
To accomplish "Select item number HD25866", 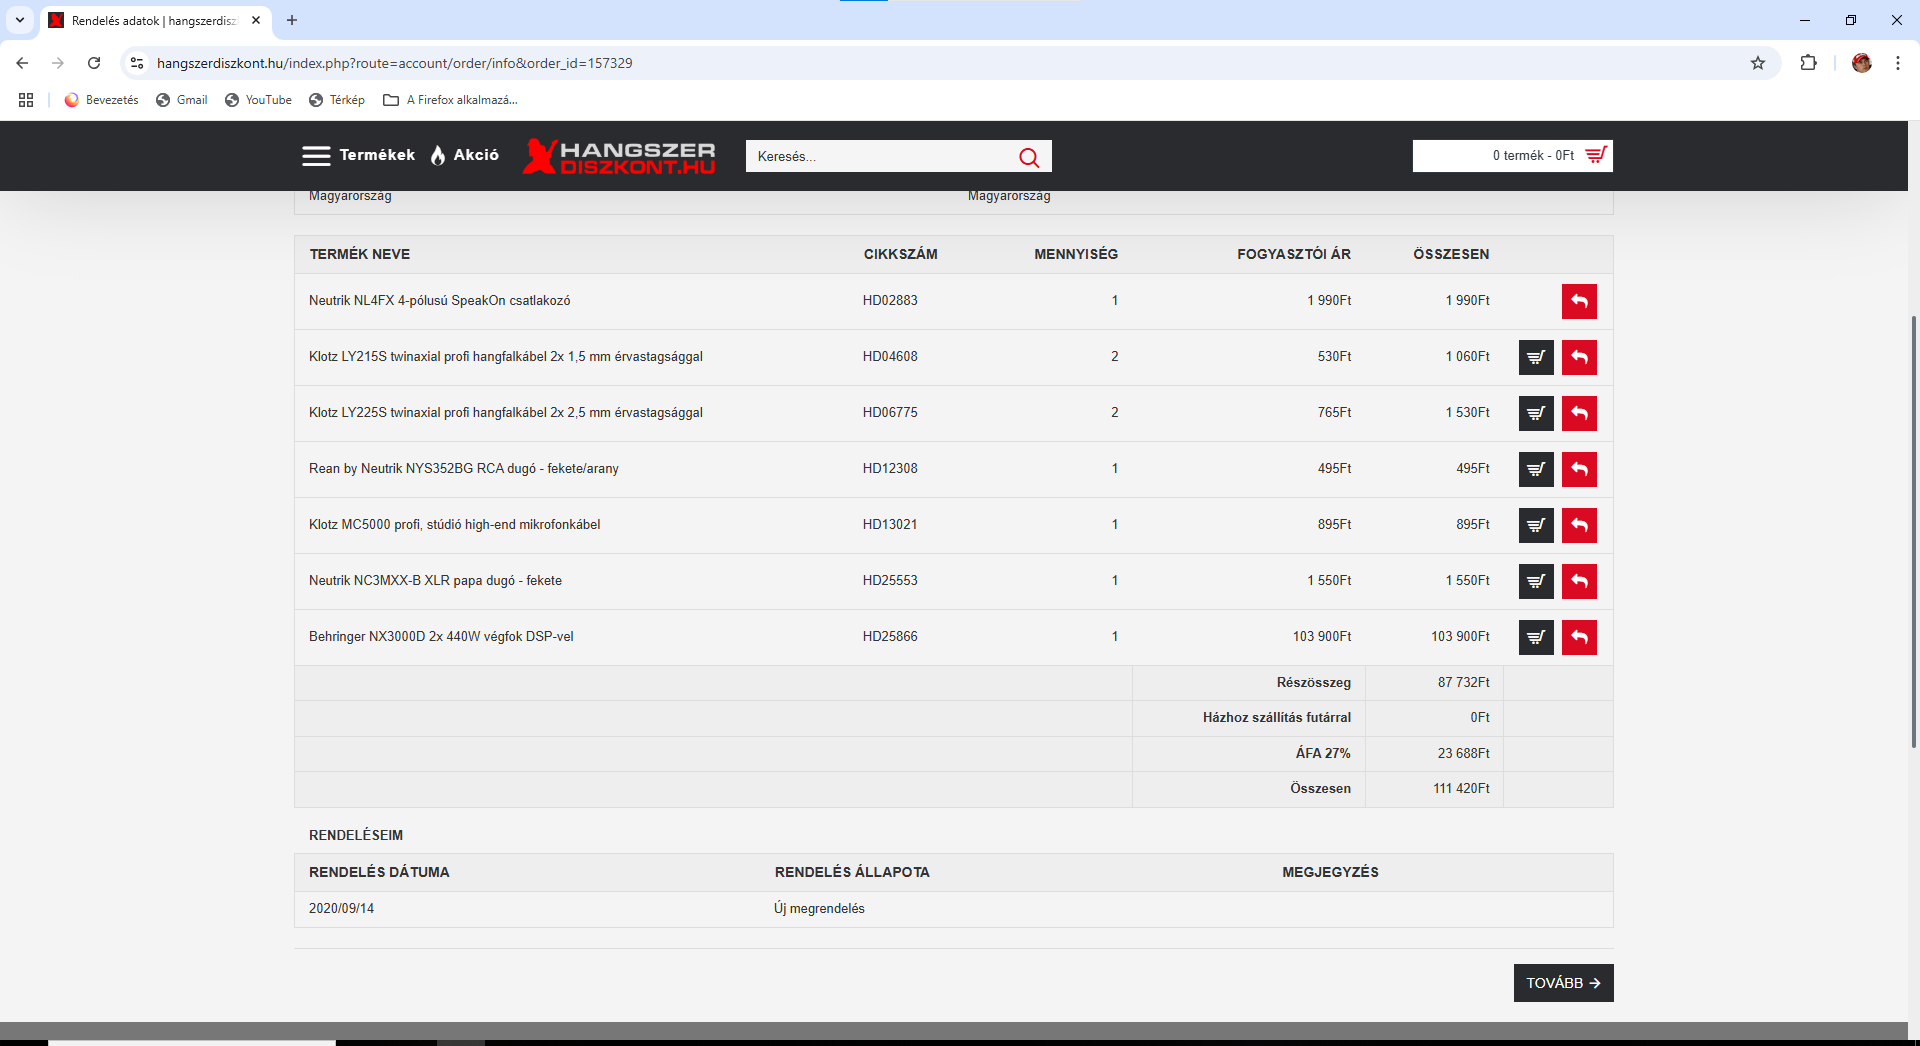I will tap(890, 637).
